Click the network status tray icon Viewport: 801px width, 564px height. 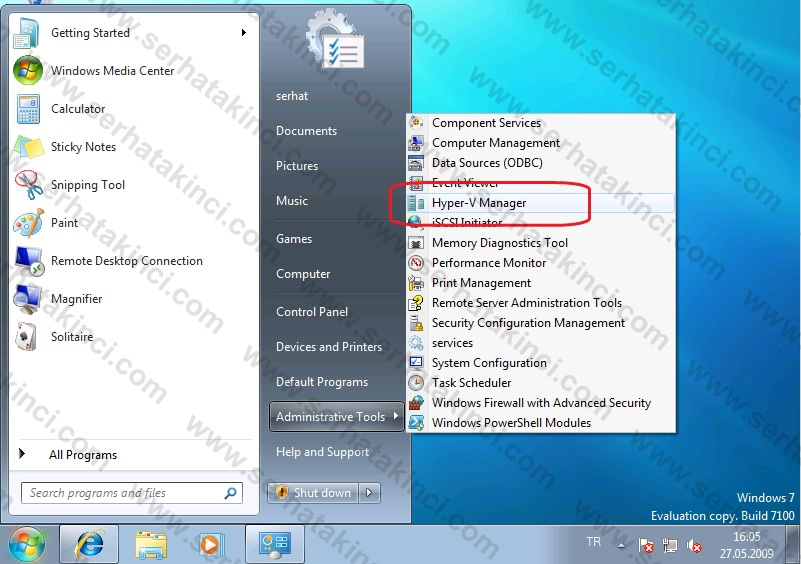(x=670, y=546)
